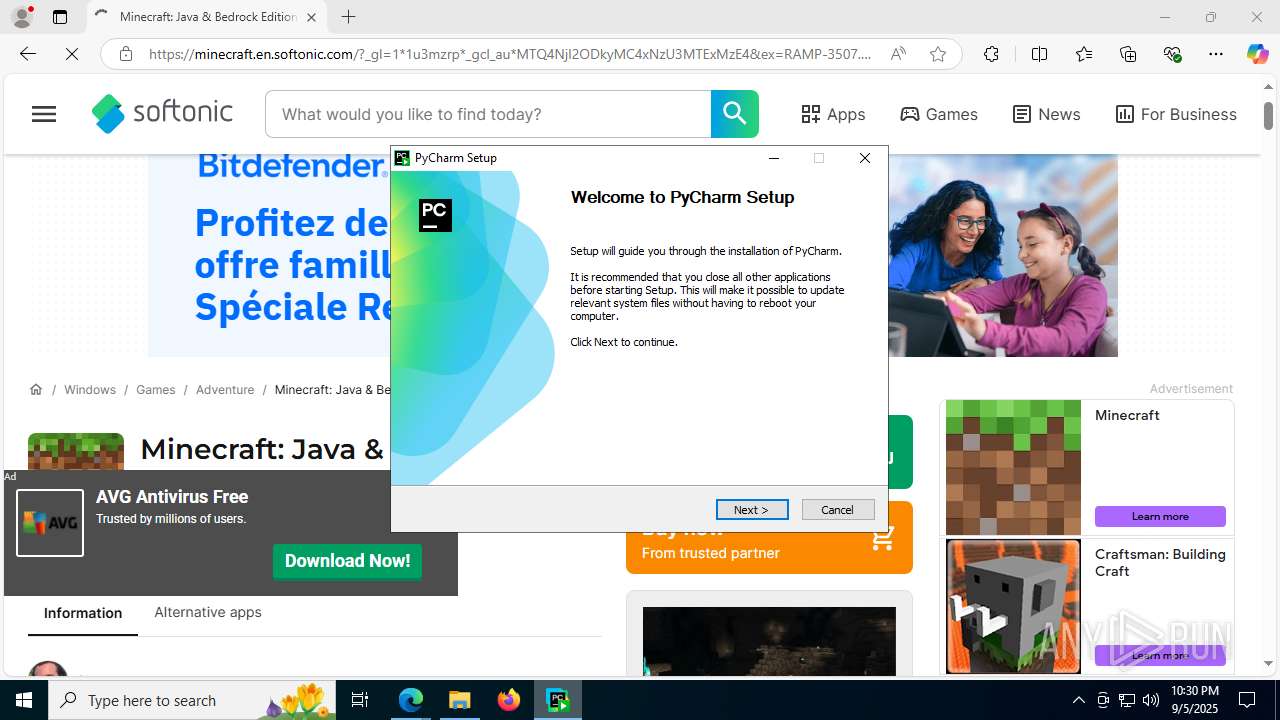This screenshot has height=720, width=1280.
Task: Click the taskbar search box
Action: 192,700
